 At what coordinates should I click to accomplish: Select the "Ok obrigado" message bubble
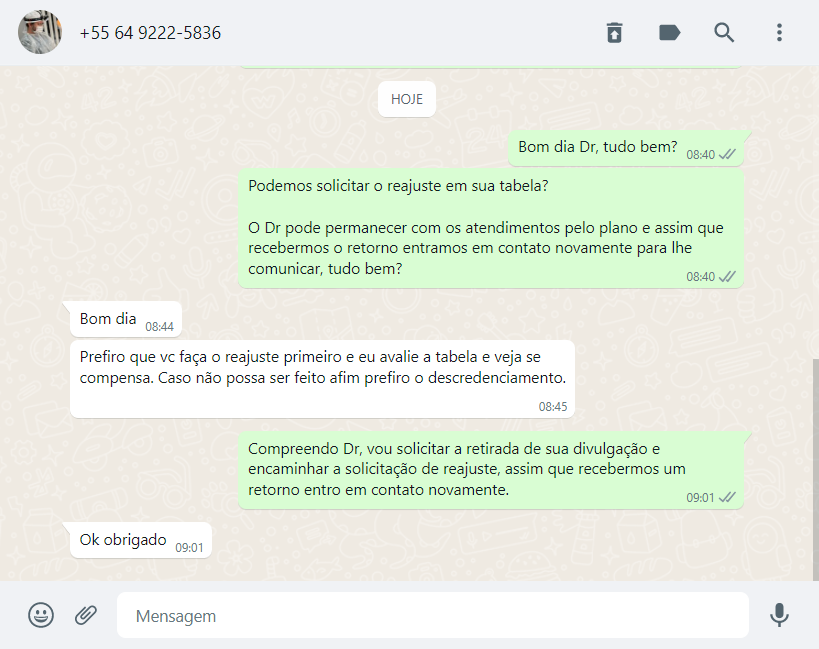click(x=141, y=540)
